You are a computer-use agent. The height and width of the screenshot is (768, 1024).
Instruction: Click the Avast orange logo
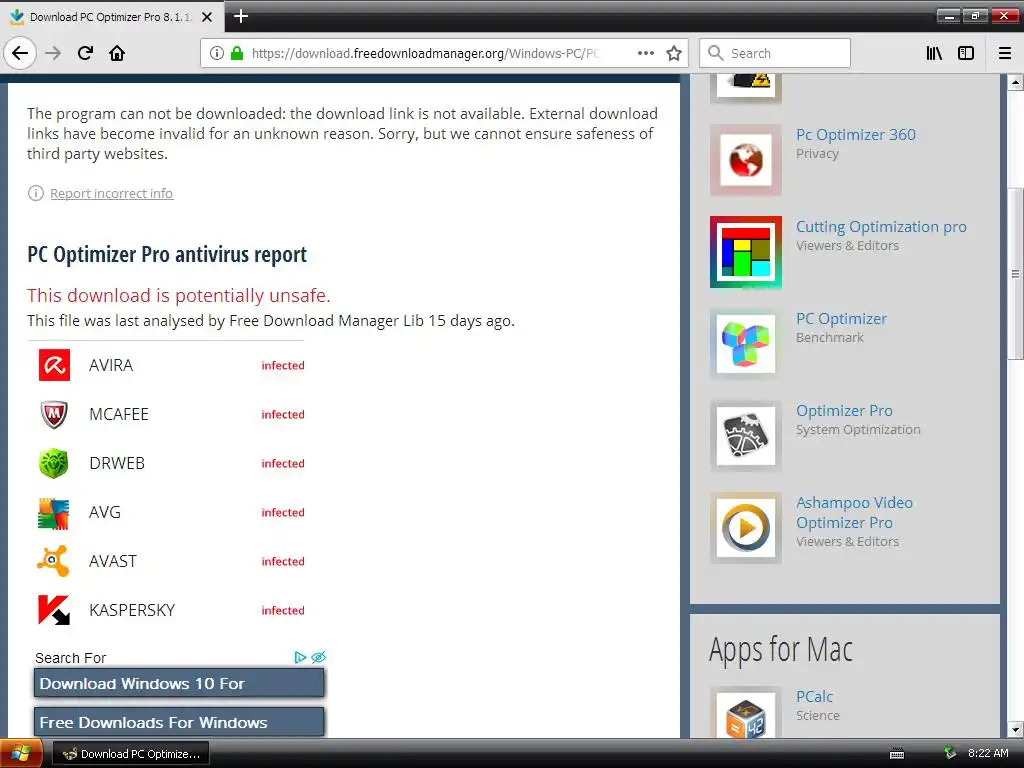point(54,562)
